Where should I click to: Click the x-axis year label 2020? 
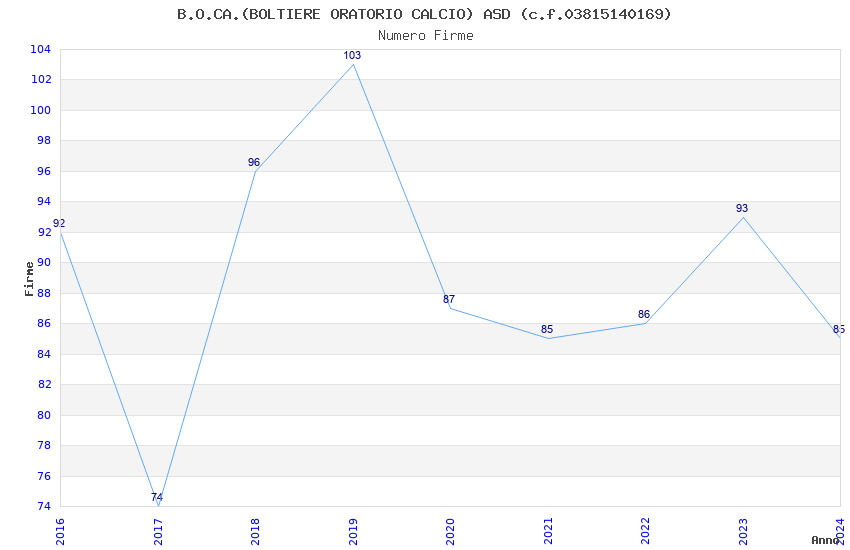pyautogui.click(x=450, y=532)
